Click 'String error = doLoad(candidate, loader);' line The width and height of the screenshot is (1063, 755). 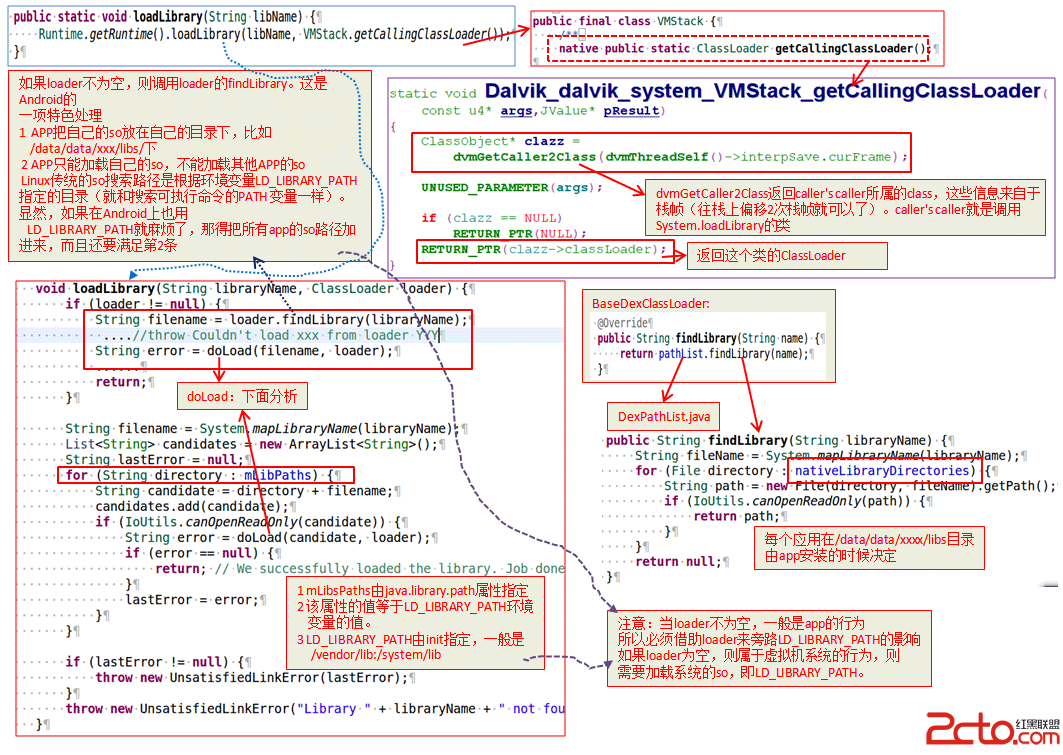[278, 538]
